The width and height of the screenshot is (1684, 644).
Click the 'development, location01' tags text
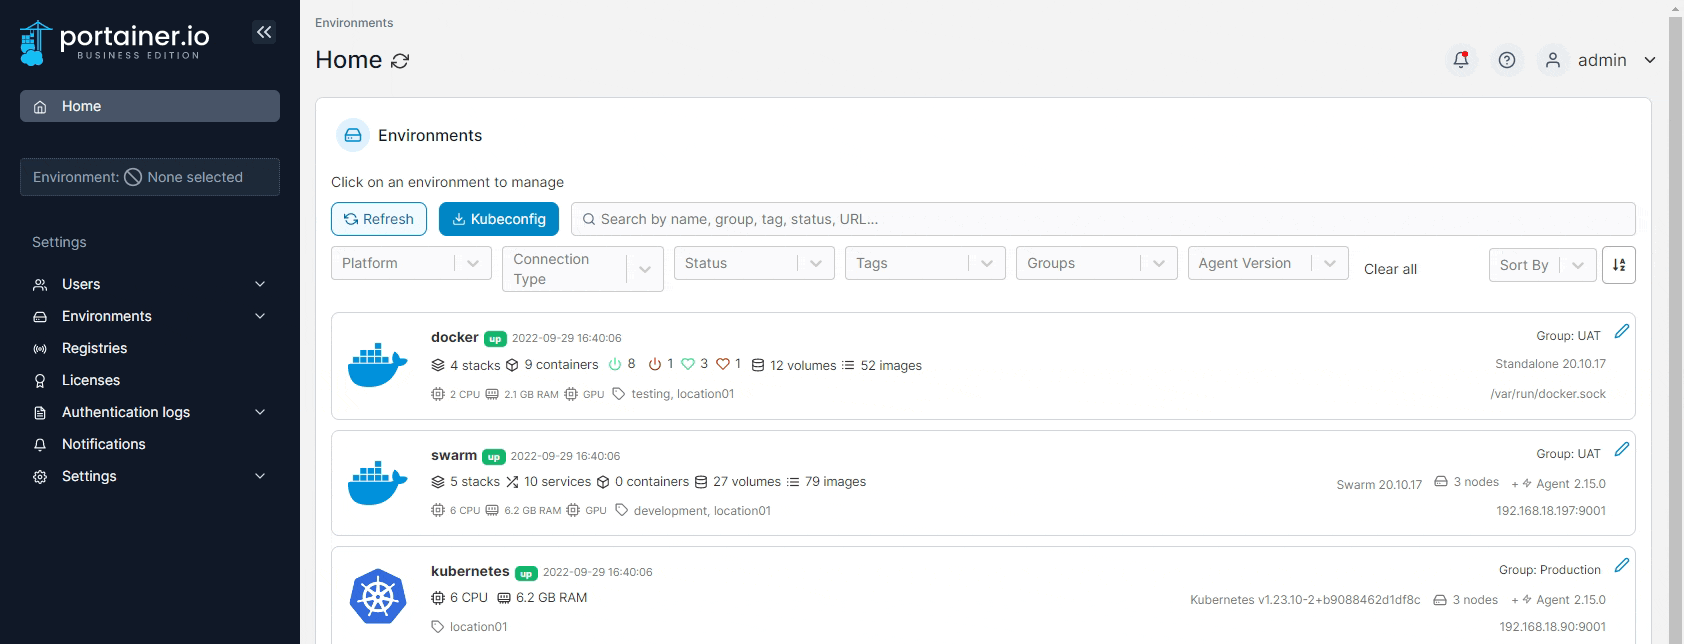coord(702,511)
